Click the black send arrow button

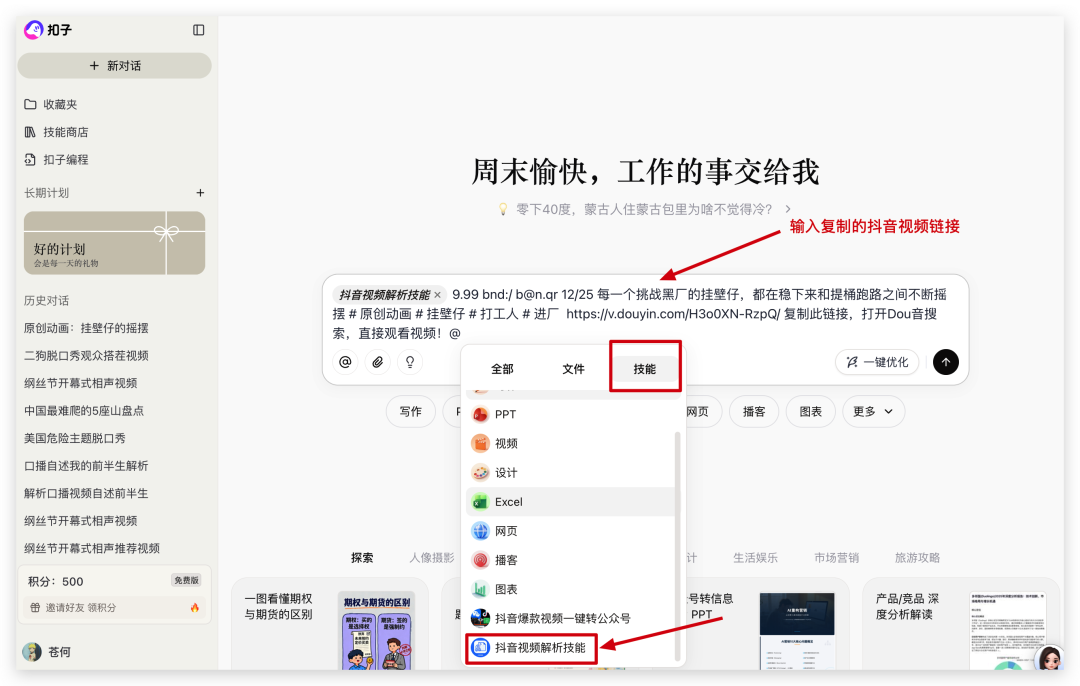[945, 362]
